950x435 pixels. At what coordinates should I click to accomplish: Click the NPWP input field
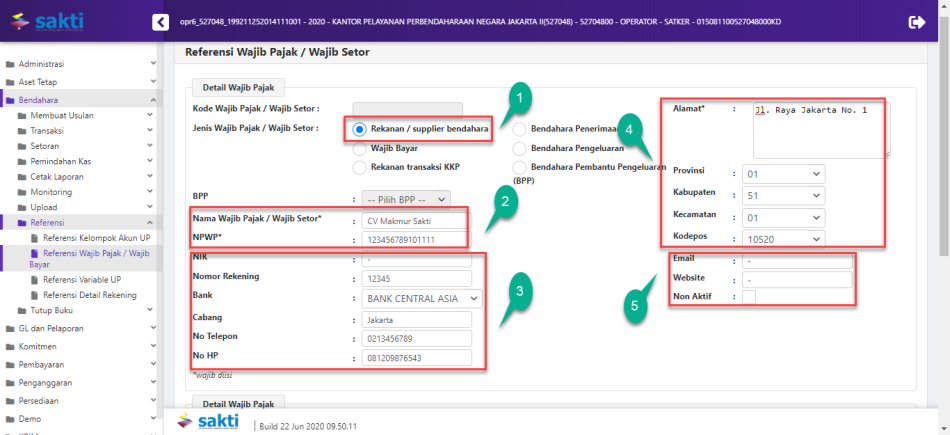415,239
